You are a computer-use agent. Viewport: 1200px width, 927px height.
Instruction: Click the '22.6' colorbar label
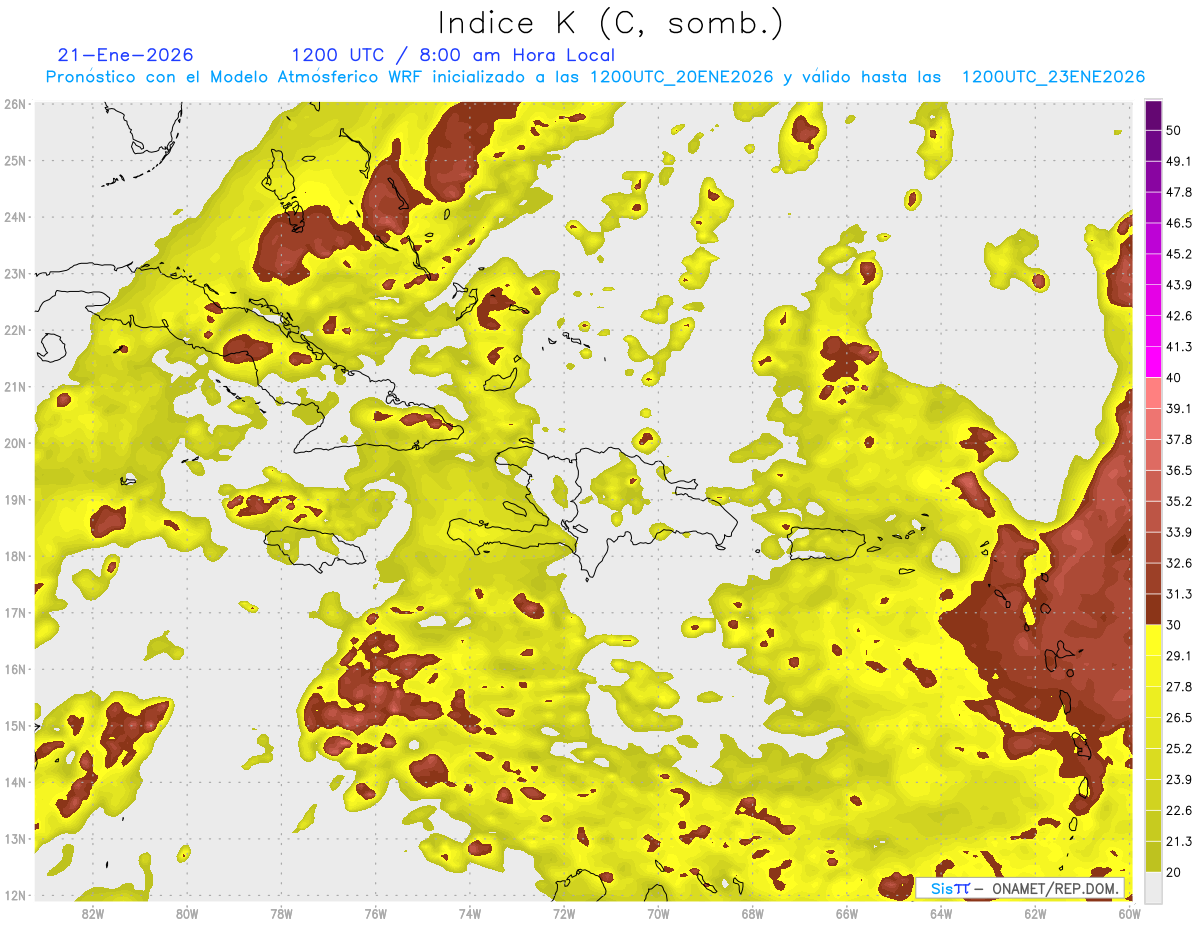[1180, 810]
